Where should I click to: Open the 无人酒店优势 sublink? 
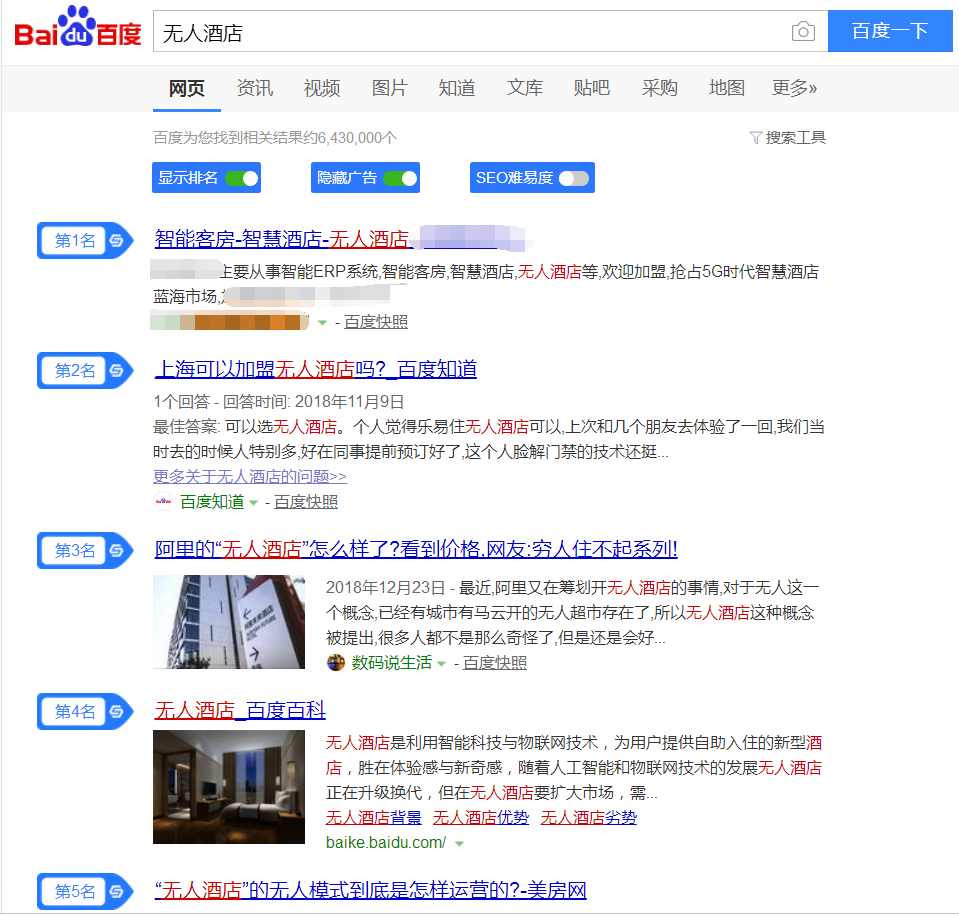click(x=481, y=817)
